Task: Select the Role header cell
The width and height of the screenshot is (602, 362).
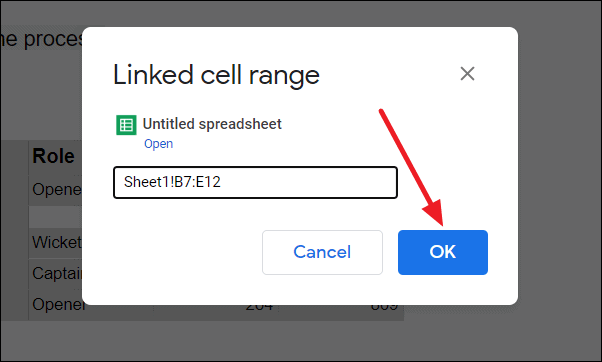Action: point(56,157)
